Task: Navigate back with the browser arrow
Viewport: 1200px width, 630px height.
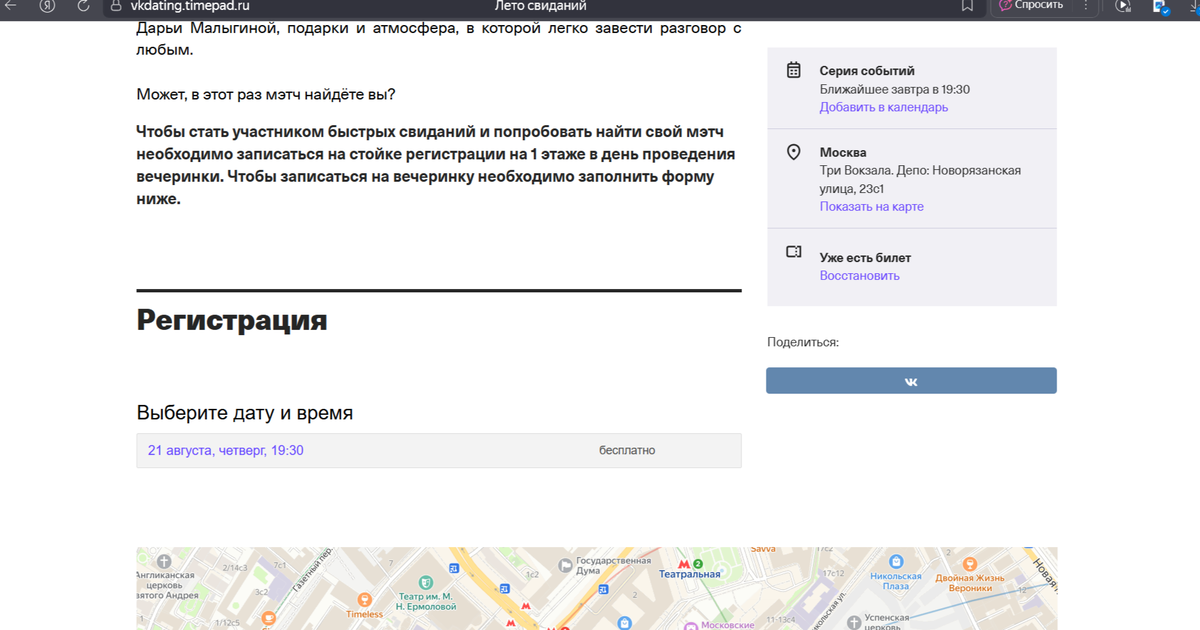Action: click(9, 6)
